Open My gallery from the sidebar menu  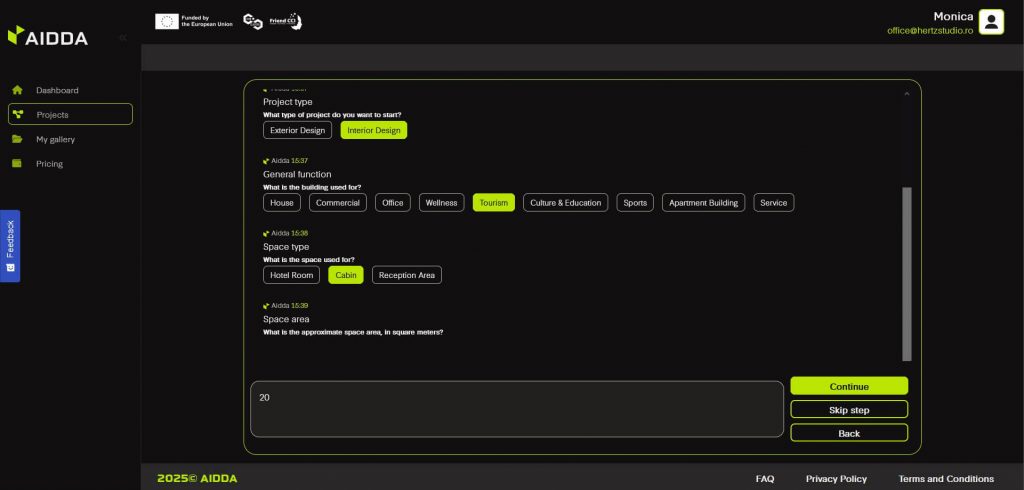click(55, 139)
